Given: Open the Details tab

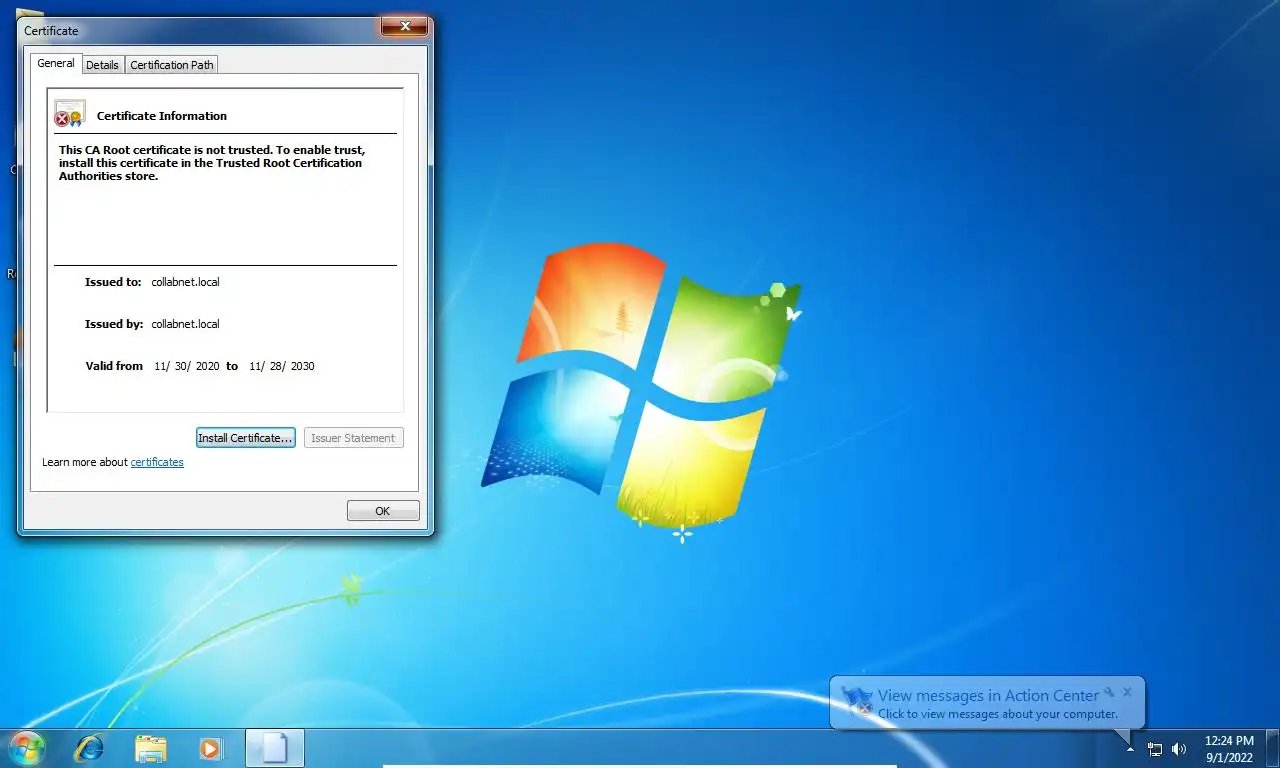Looking at the screenshot, I should tap(102, 65).
